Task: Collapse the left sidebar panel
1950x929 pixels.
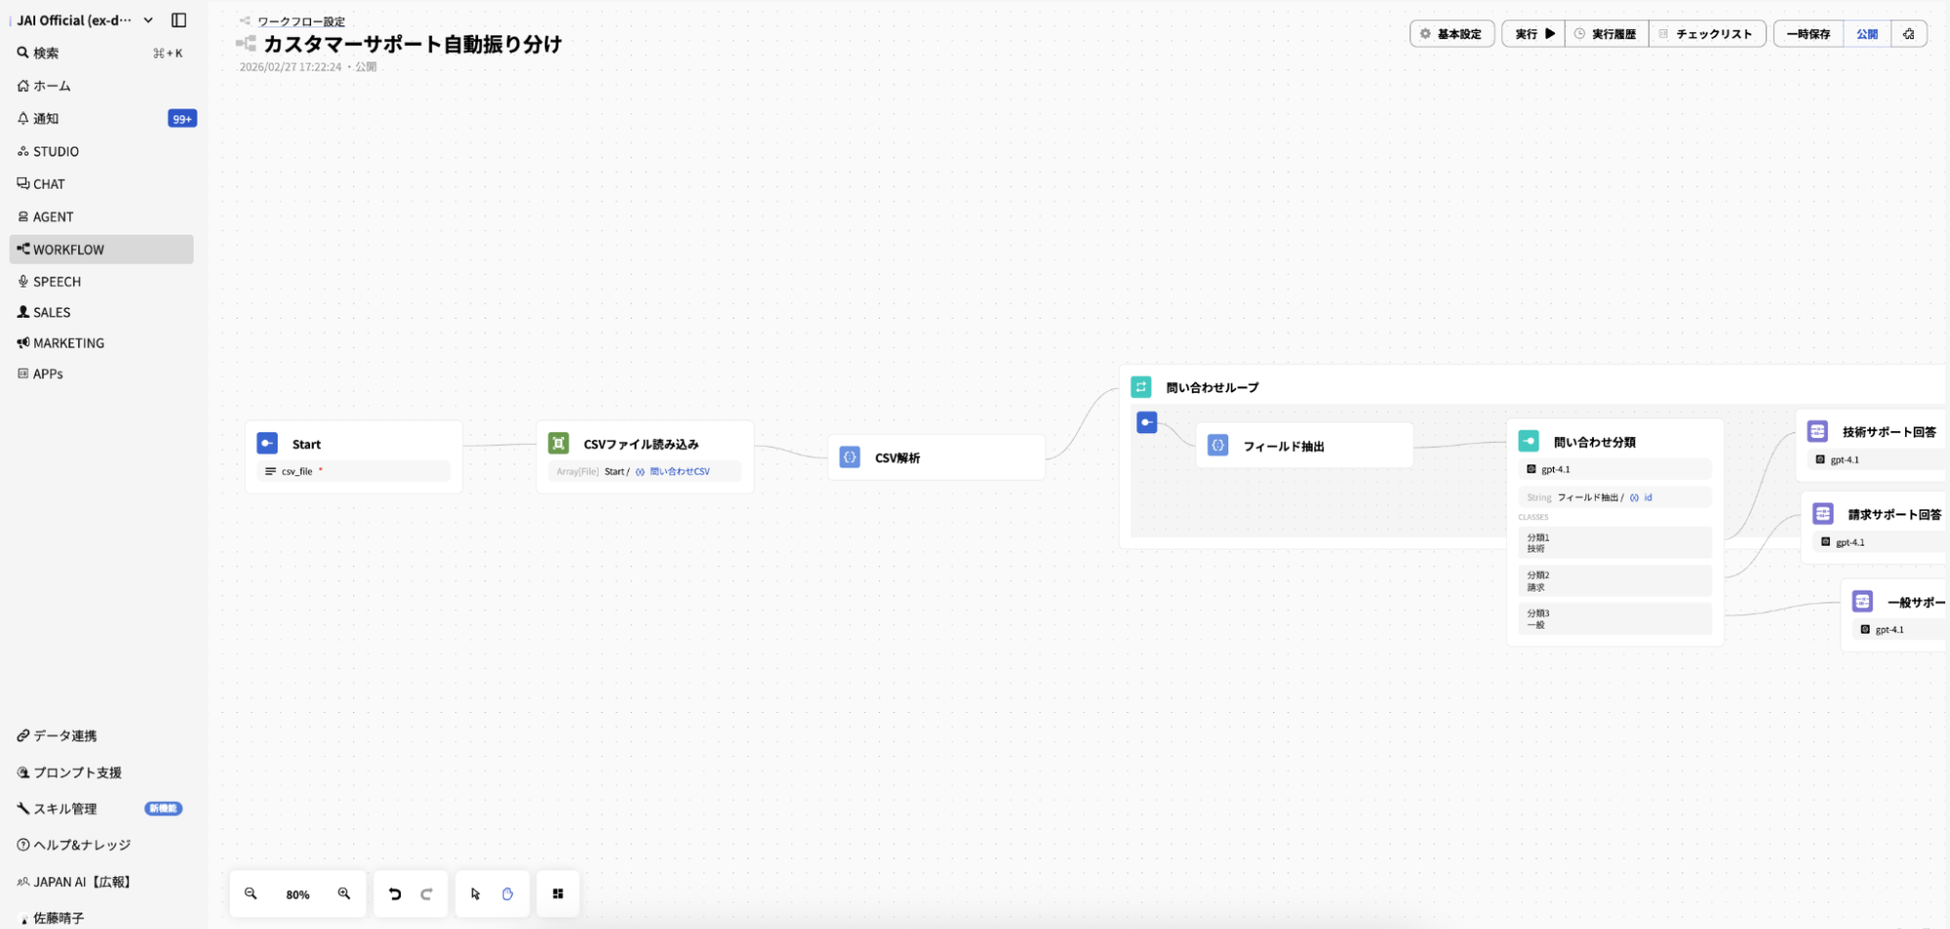Action: [179, 20]
